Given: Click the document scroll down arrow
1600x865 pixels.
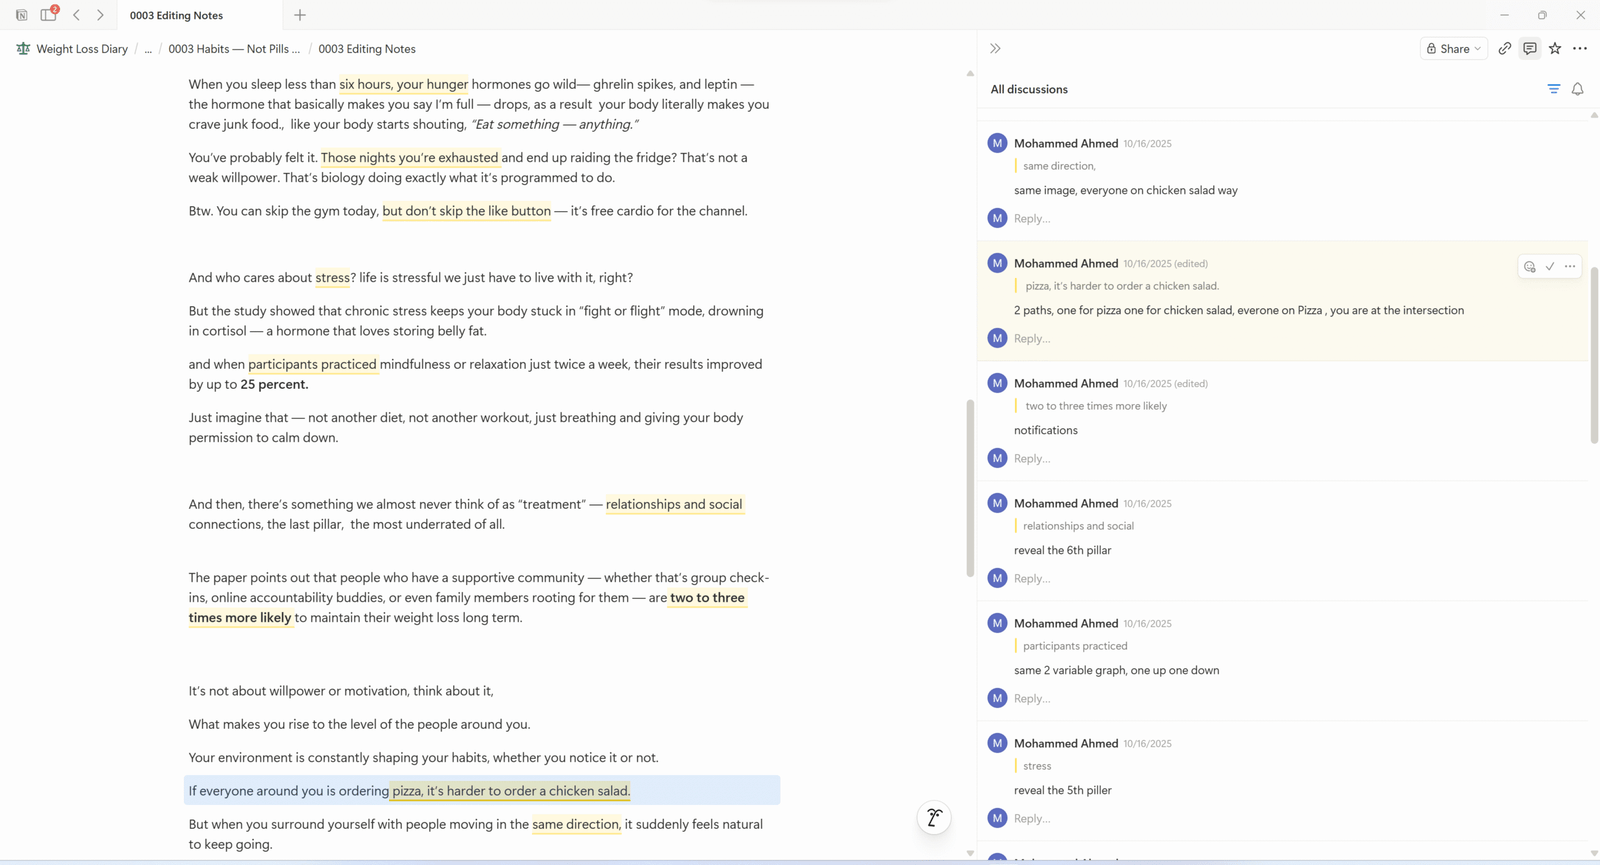Looking at the screenshot, I should pos(970,853).
